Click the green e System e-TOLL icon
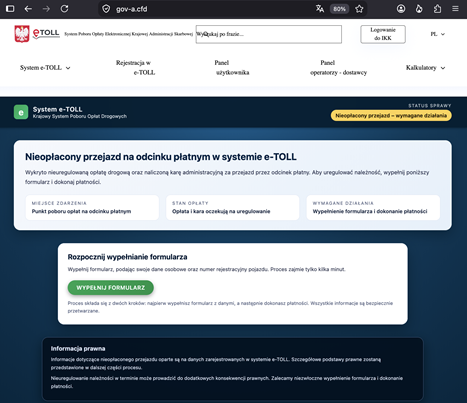The image size is (467, 403). [x=21, y=112]
